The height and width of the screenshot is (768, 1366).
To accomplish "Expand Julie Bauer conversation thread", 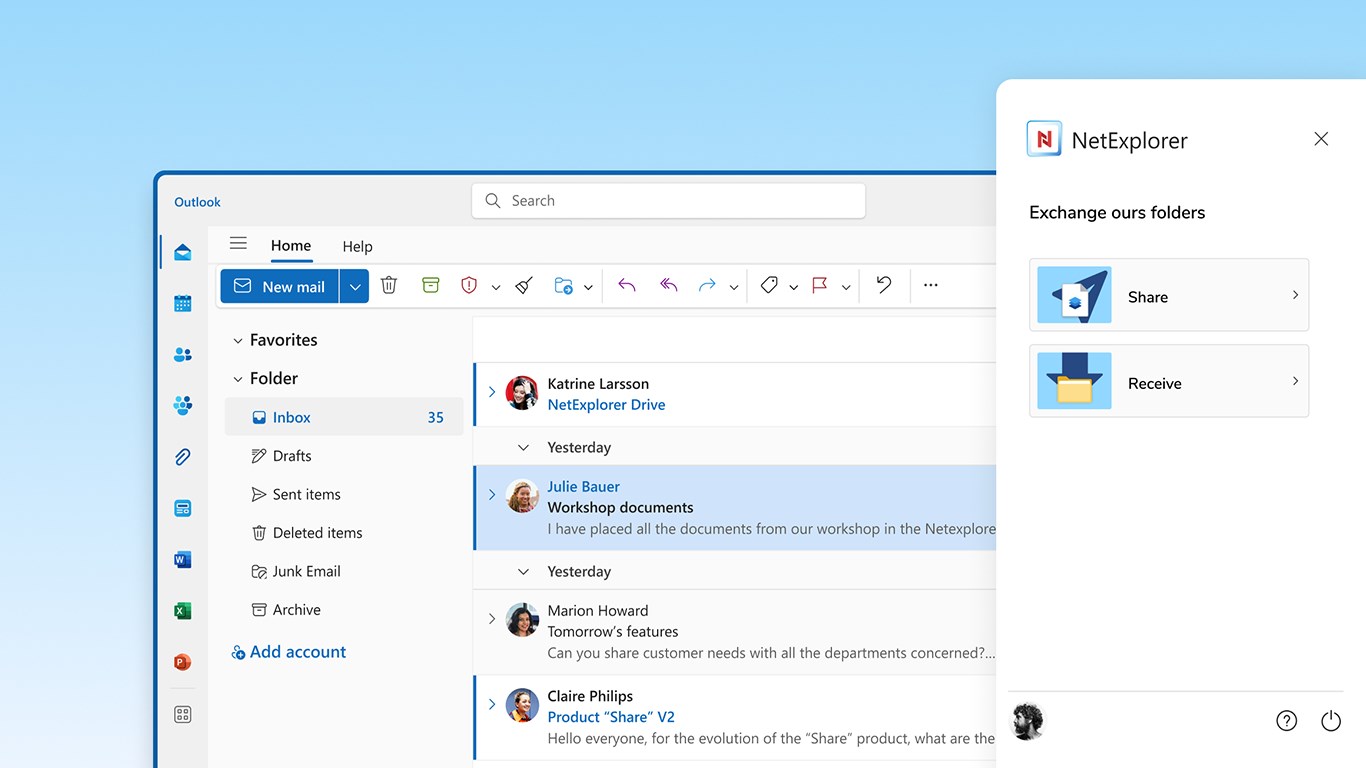I will coord(492,494).
